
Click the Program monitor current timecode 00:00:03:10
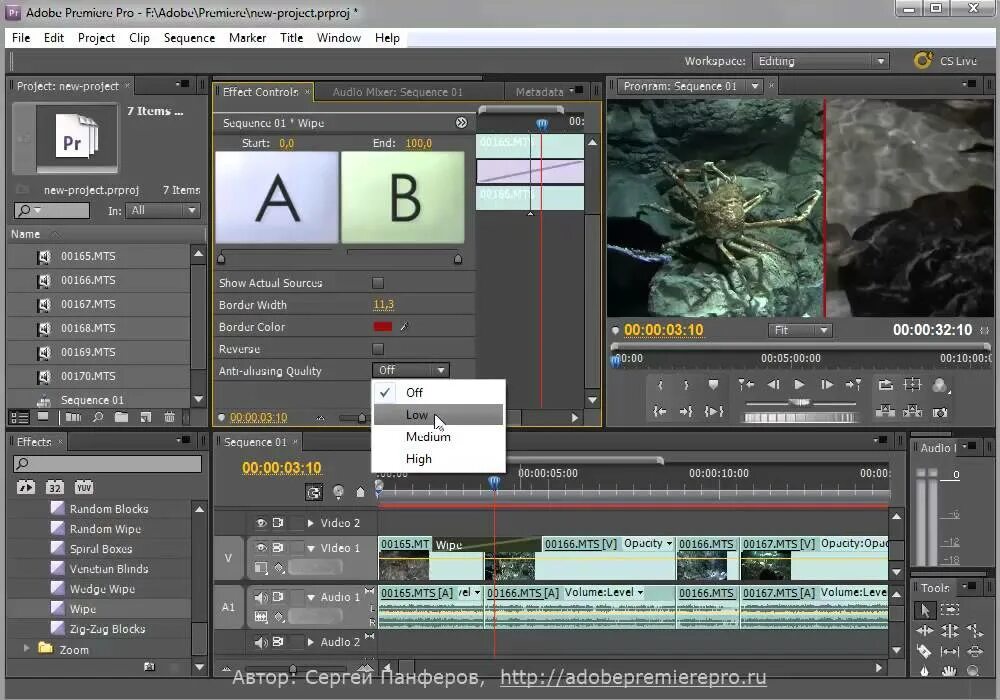point(663,330)
